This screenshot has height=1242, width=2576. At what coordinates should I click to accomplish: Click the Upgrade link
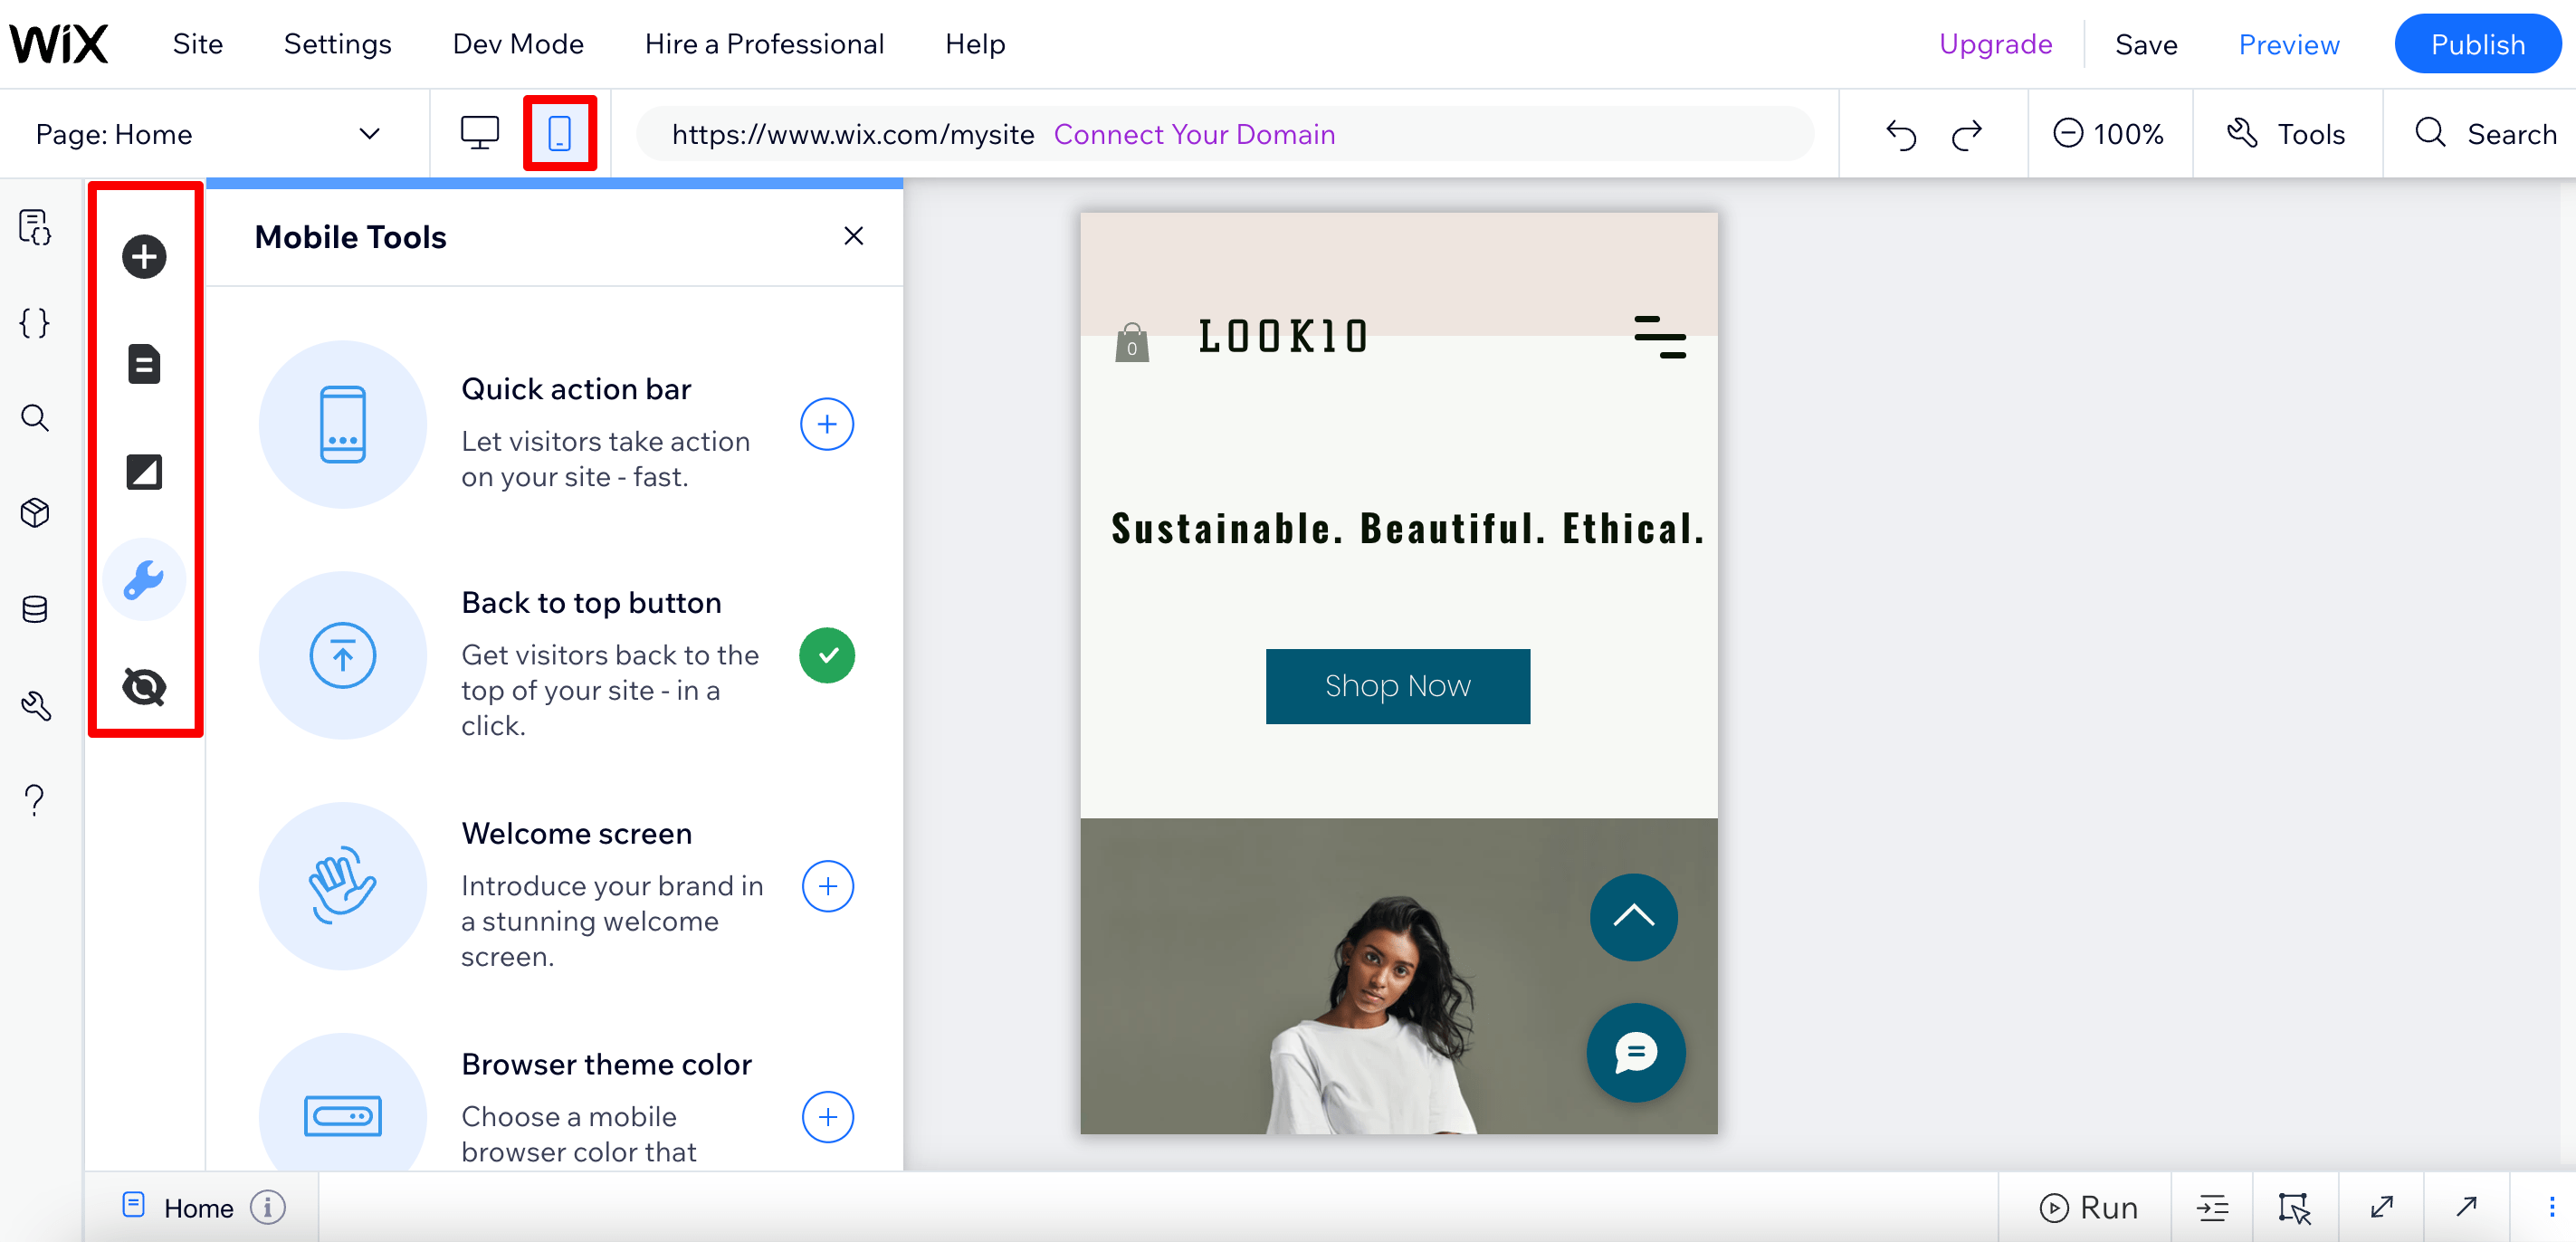tap(1995, 44)
